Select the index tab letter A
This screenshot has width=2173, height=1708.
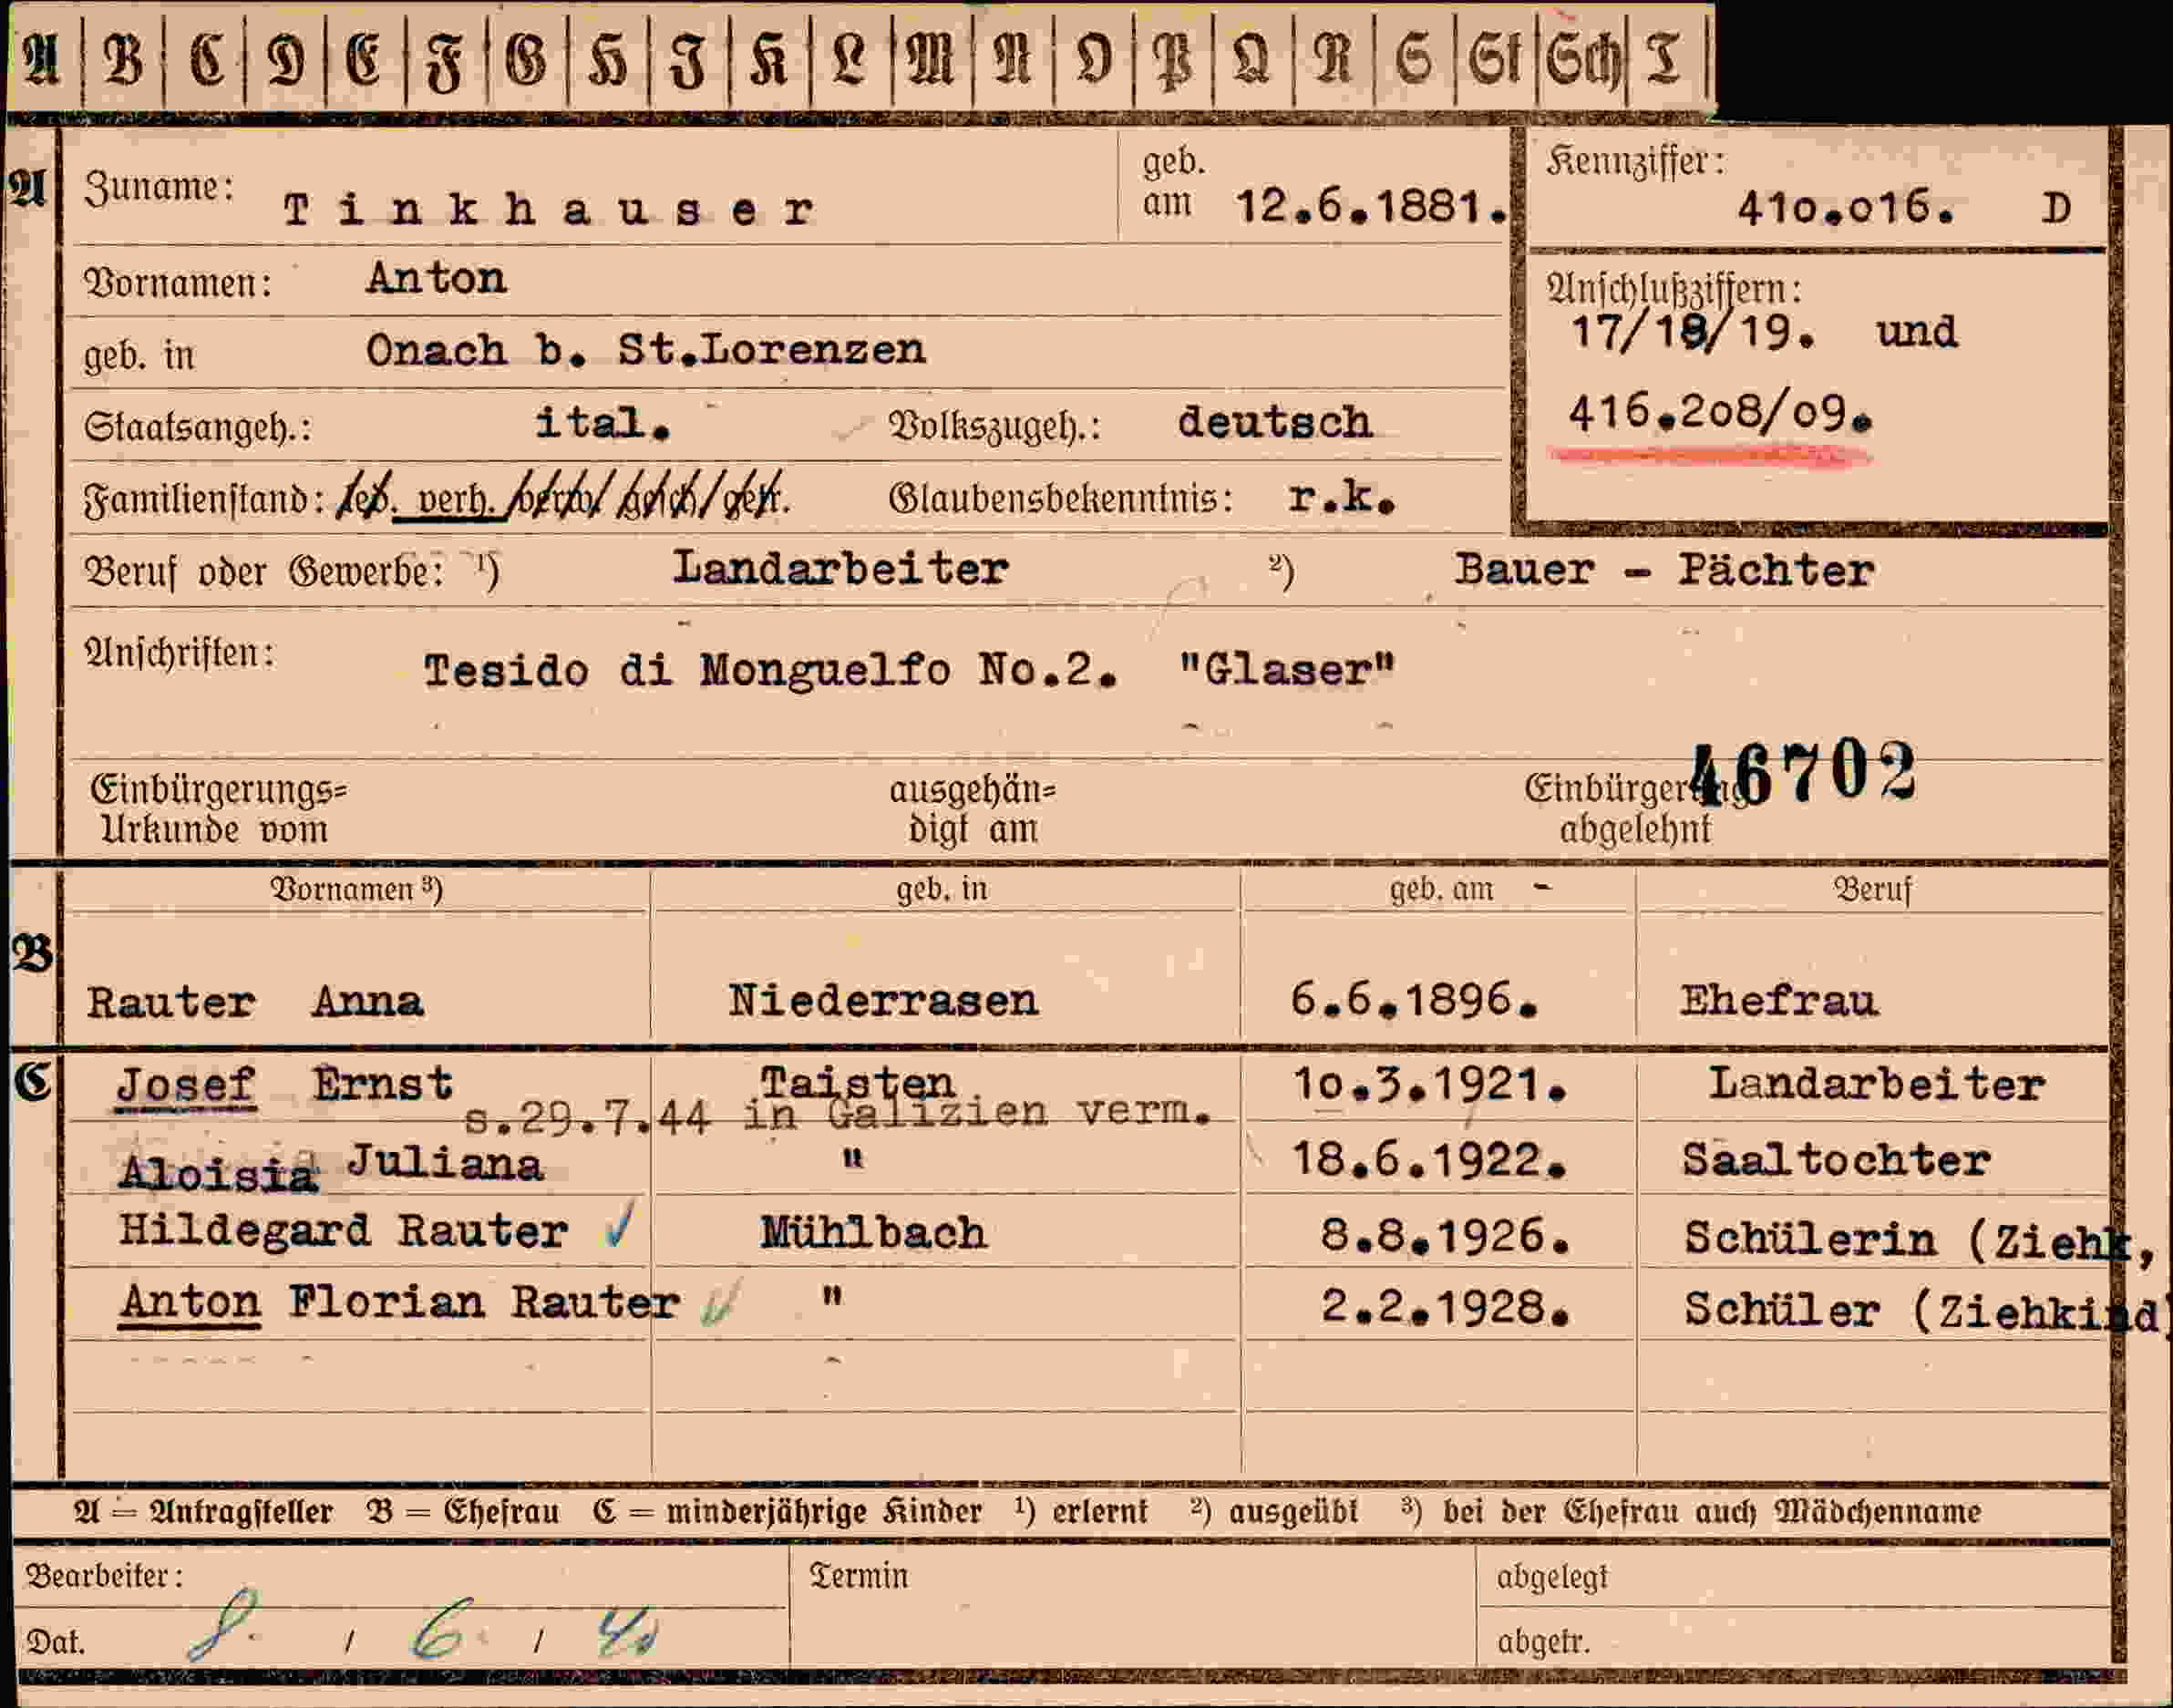pos(42,62)
